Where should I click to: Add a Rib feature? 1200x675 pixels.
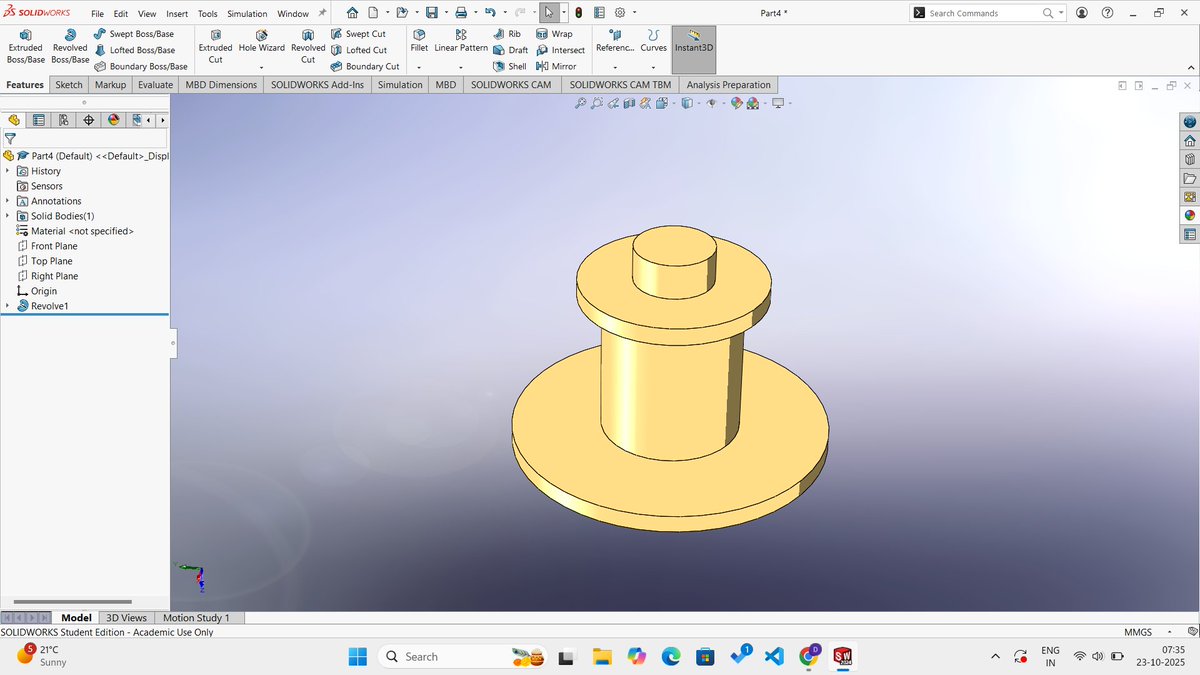pos(507,34)
